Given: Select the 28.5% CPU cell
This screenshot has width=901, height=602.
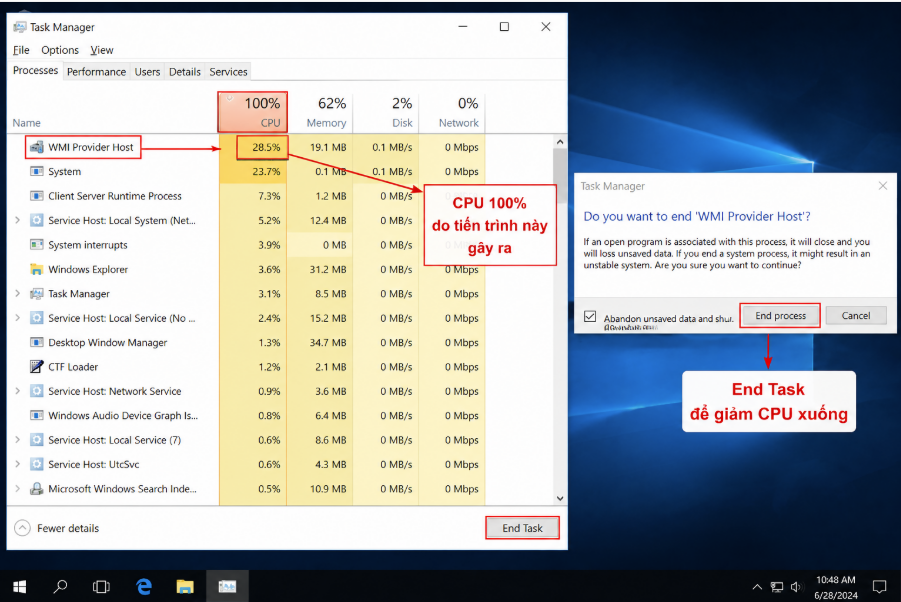Looking at the screenshot, I should (262, 147).
